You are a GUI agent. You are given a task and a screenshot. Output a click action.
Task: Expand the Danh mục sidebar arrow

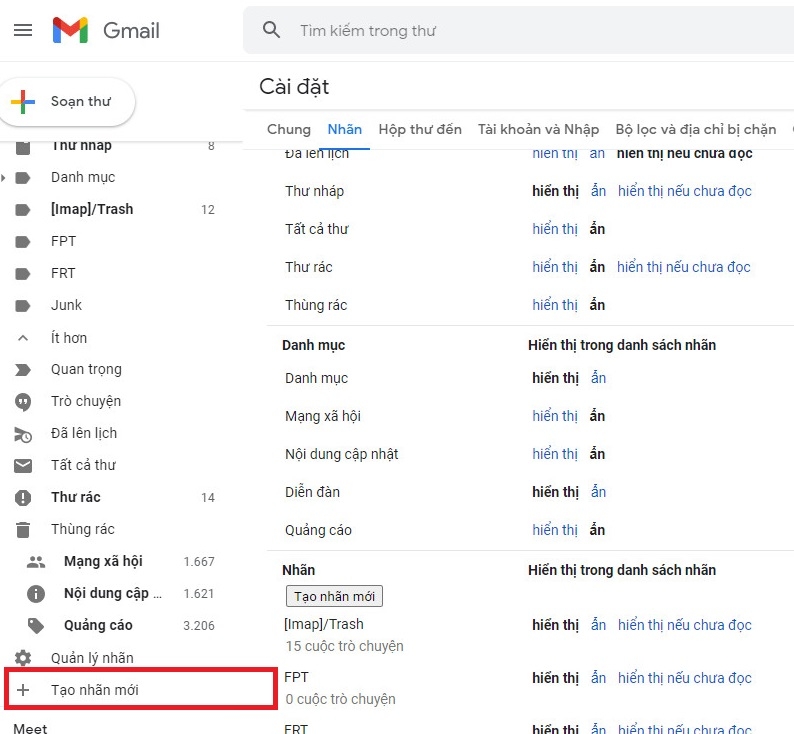coord(4,178)
